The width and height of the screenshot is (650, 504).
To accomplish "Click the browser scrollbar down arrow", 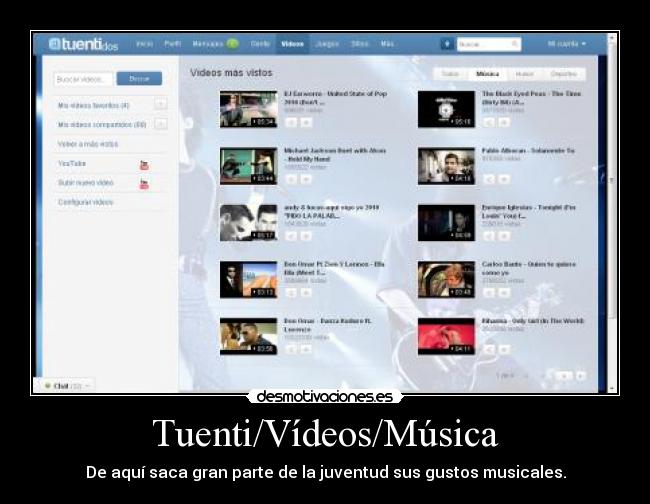I will [x=611, y=389].
